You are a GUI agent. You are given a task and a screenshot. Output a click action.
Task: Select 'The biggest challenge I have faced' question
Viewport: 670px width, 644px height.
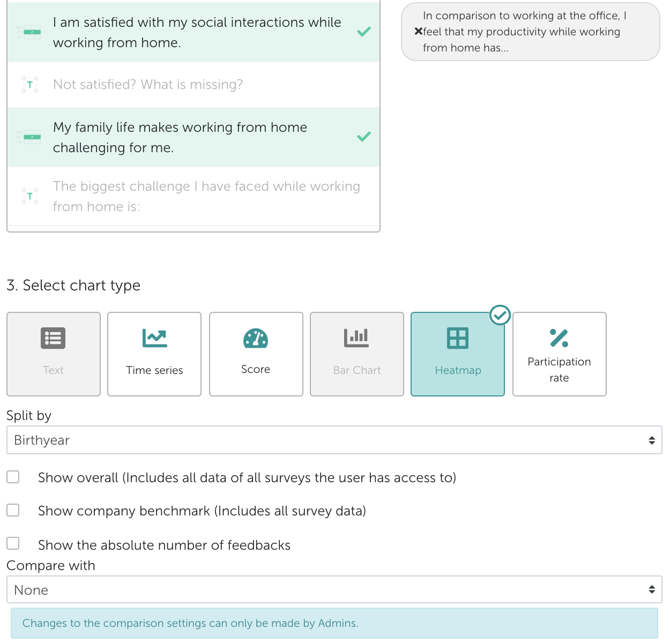pyautogui.click(x=206, y=196)
